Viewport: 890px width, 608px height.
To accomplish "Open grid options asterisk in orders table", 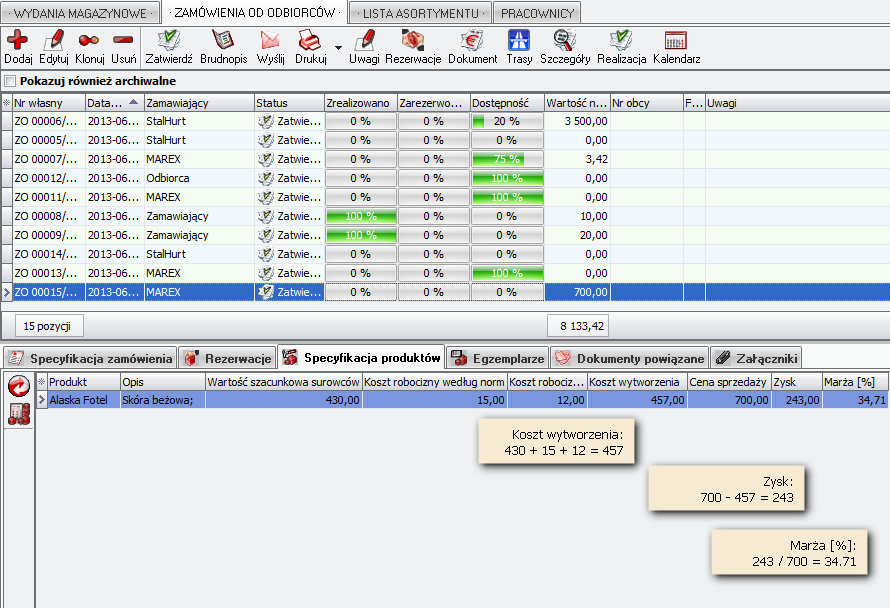I will click(7, 103).
